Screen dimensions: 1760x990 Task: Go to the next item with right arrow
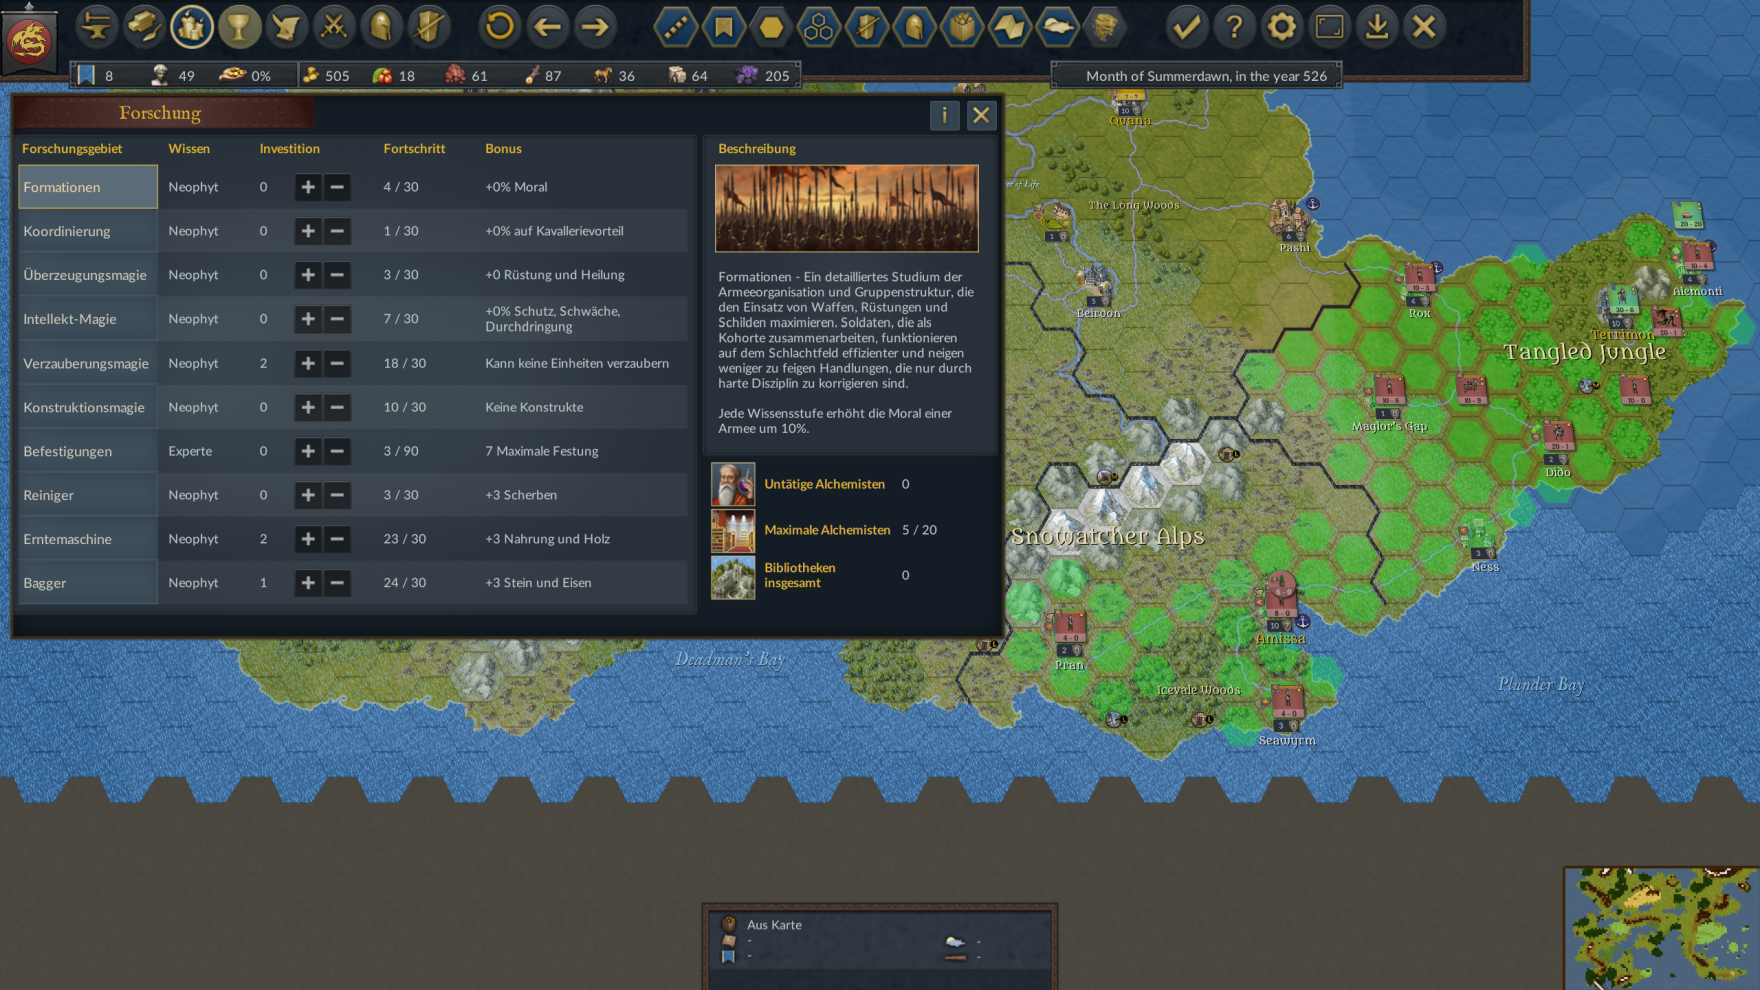pos(595,27)
